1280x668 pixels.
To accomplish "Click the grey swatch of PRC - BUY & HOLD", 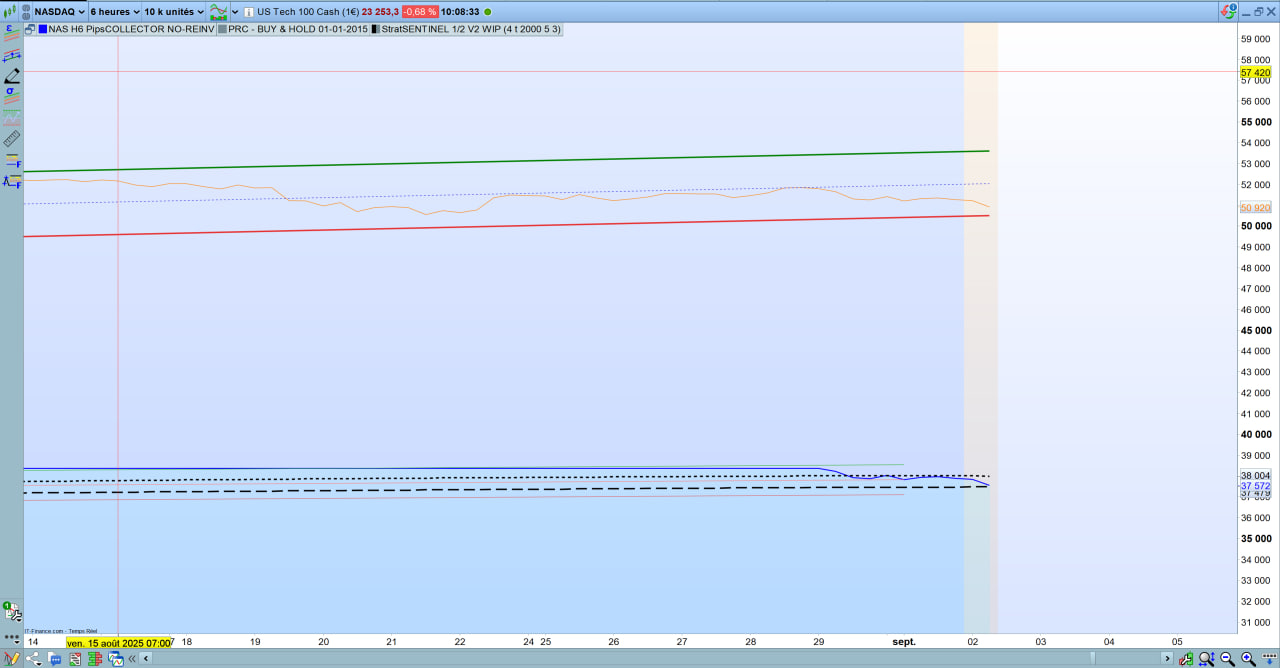I will tap(222, 29).
